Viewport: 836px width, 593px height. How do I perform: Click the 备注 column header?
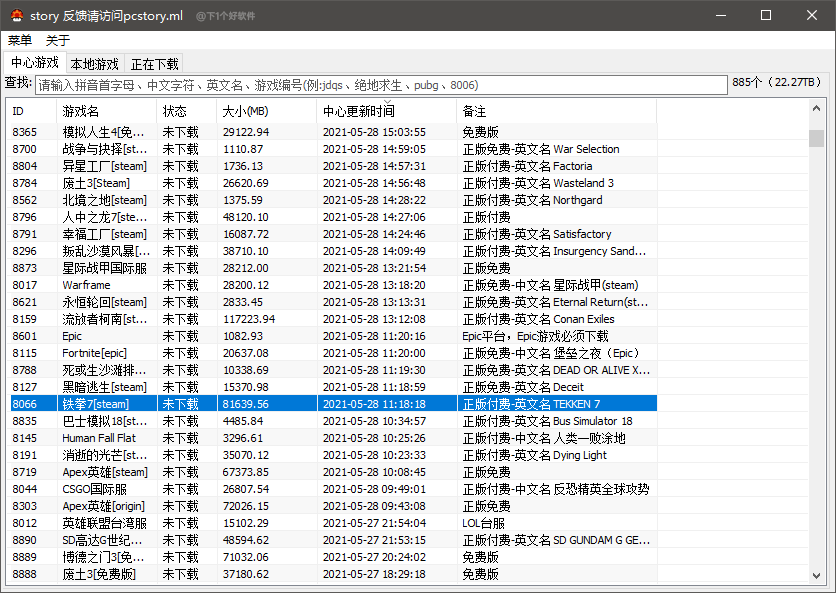point(555,111)
